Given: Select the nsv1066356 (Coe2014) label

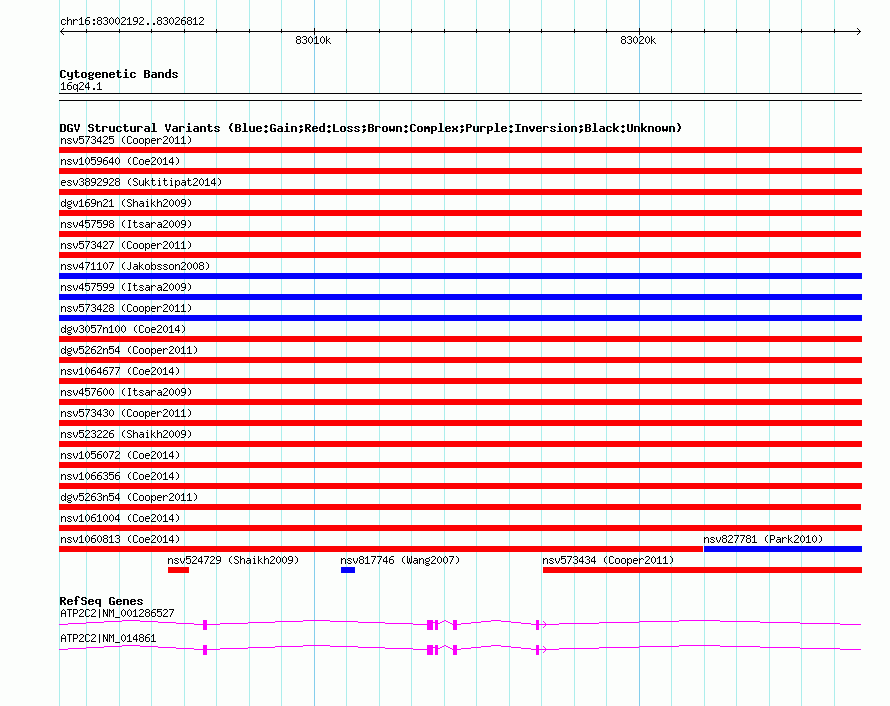Looking at the screenshot, I should pyautogui.click(x=120, y=476).
